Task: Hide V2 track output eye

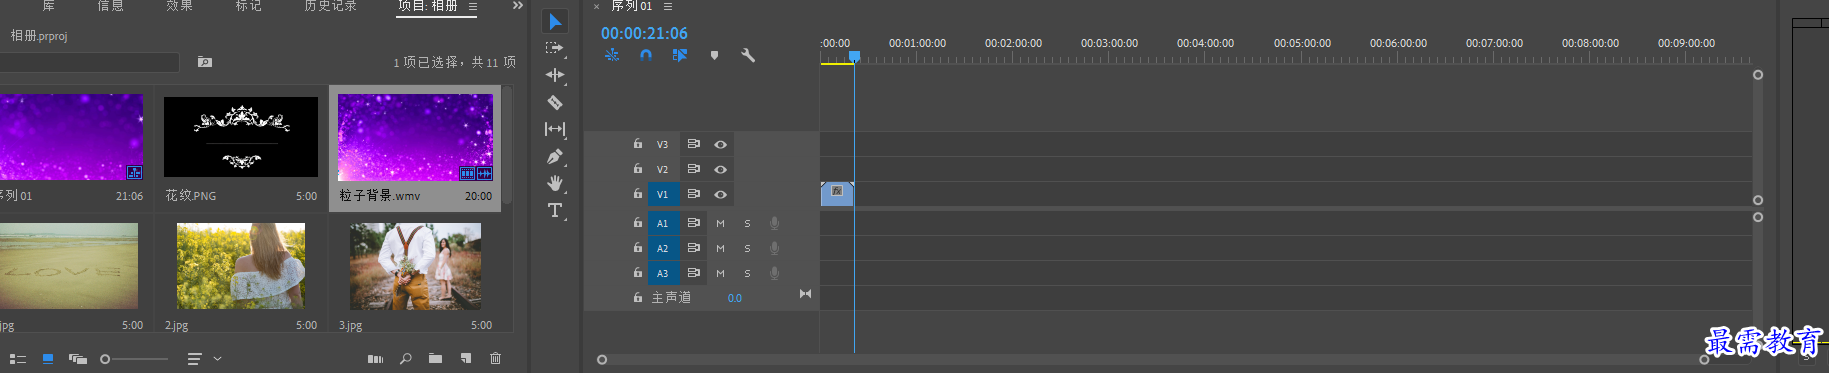Action: click(x=720, y=170)
